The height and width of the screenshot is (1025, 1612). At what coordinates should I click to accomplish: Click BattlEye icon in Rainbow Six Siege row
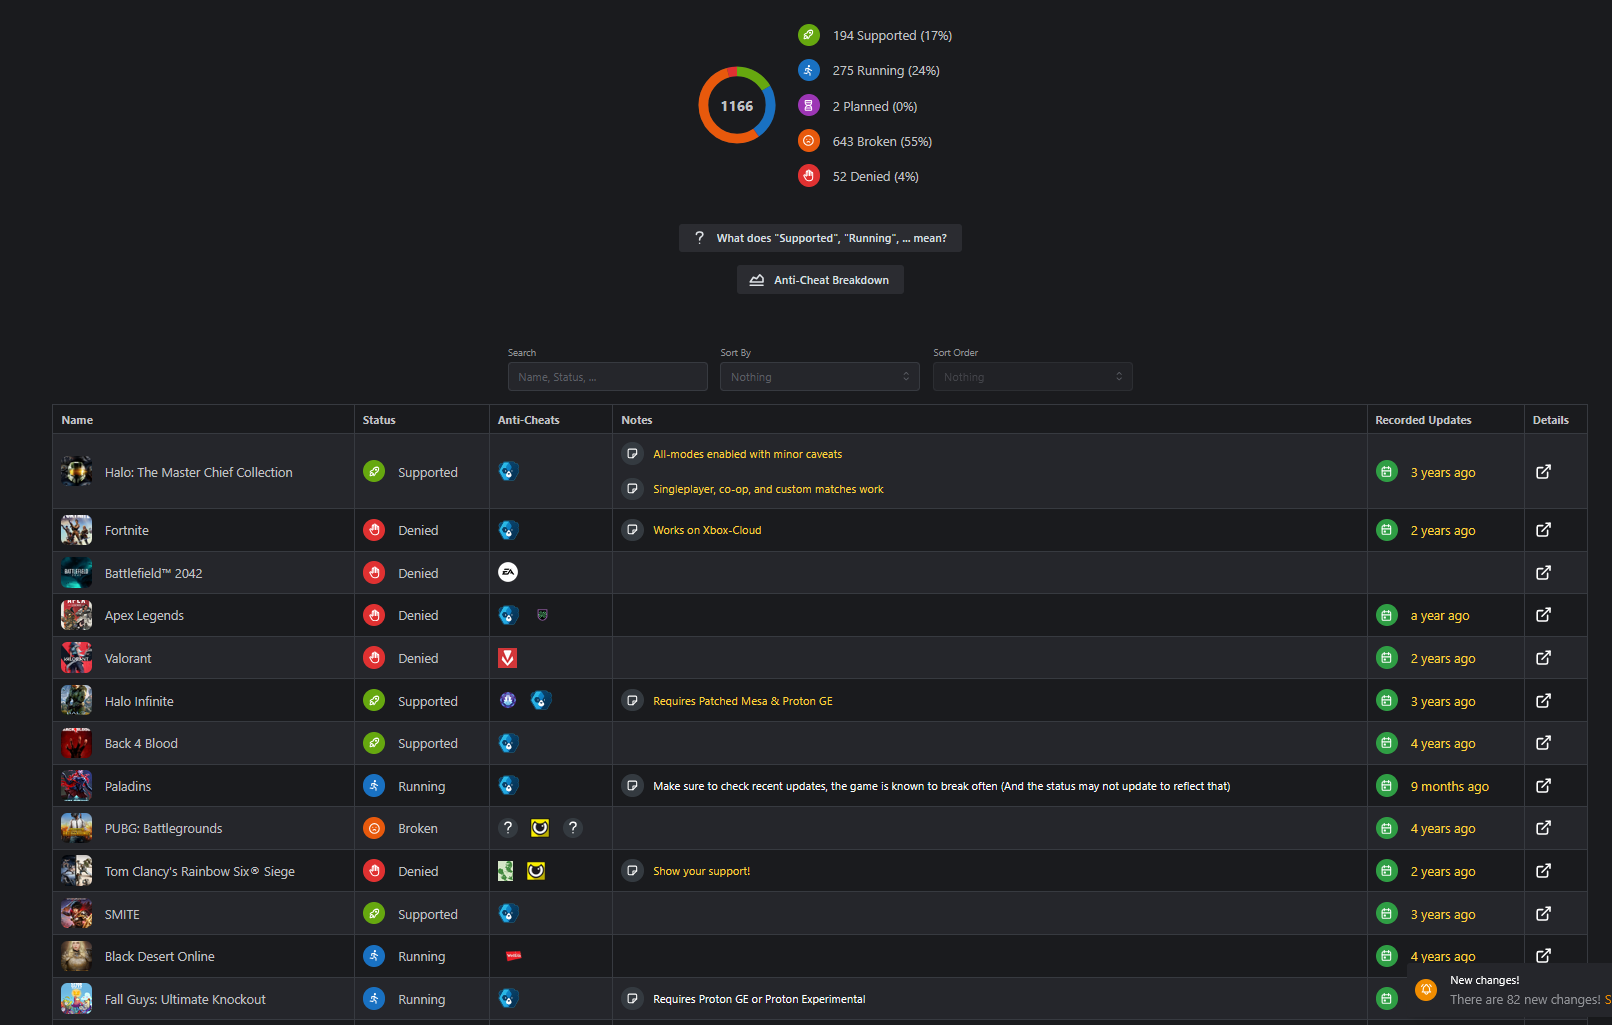coord(536,871)
